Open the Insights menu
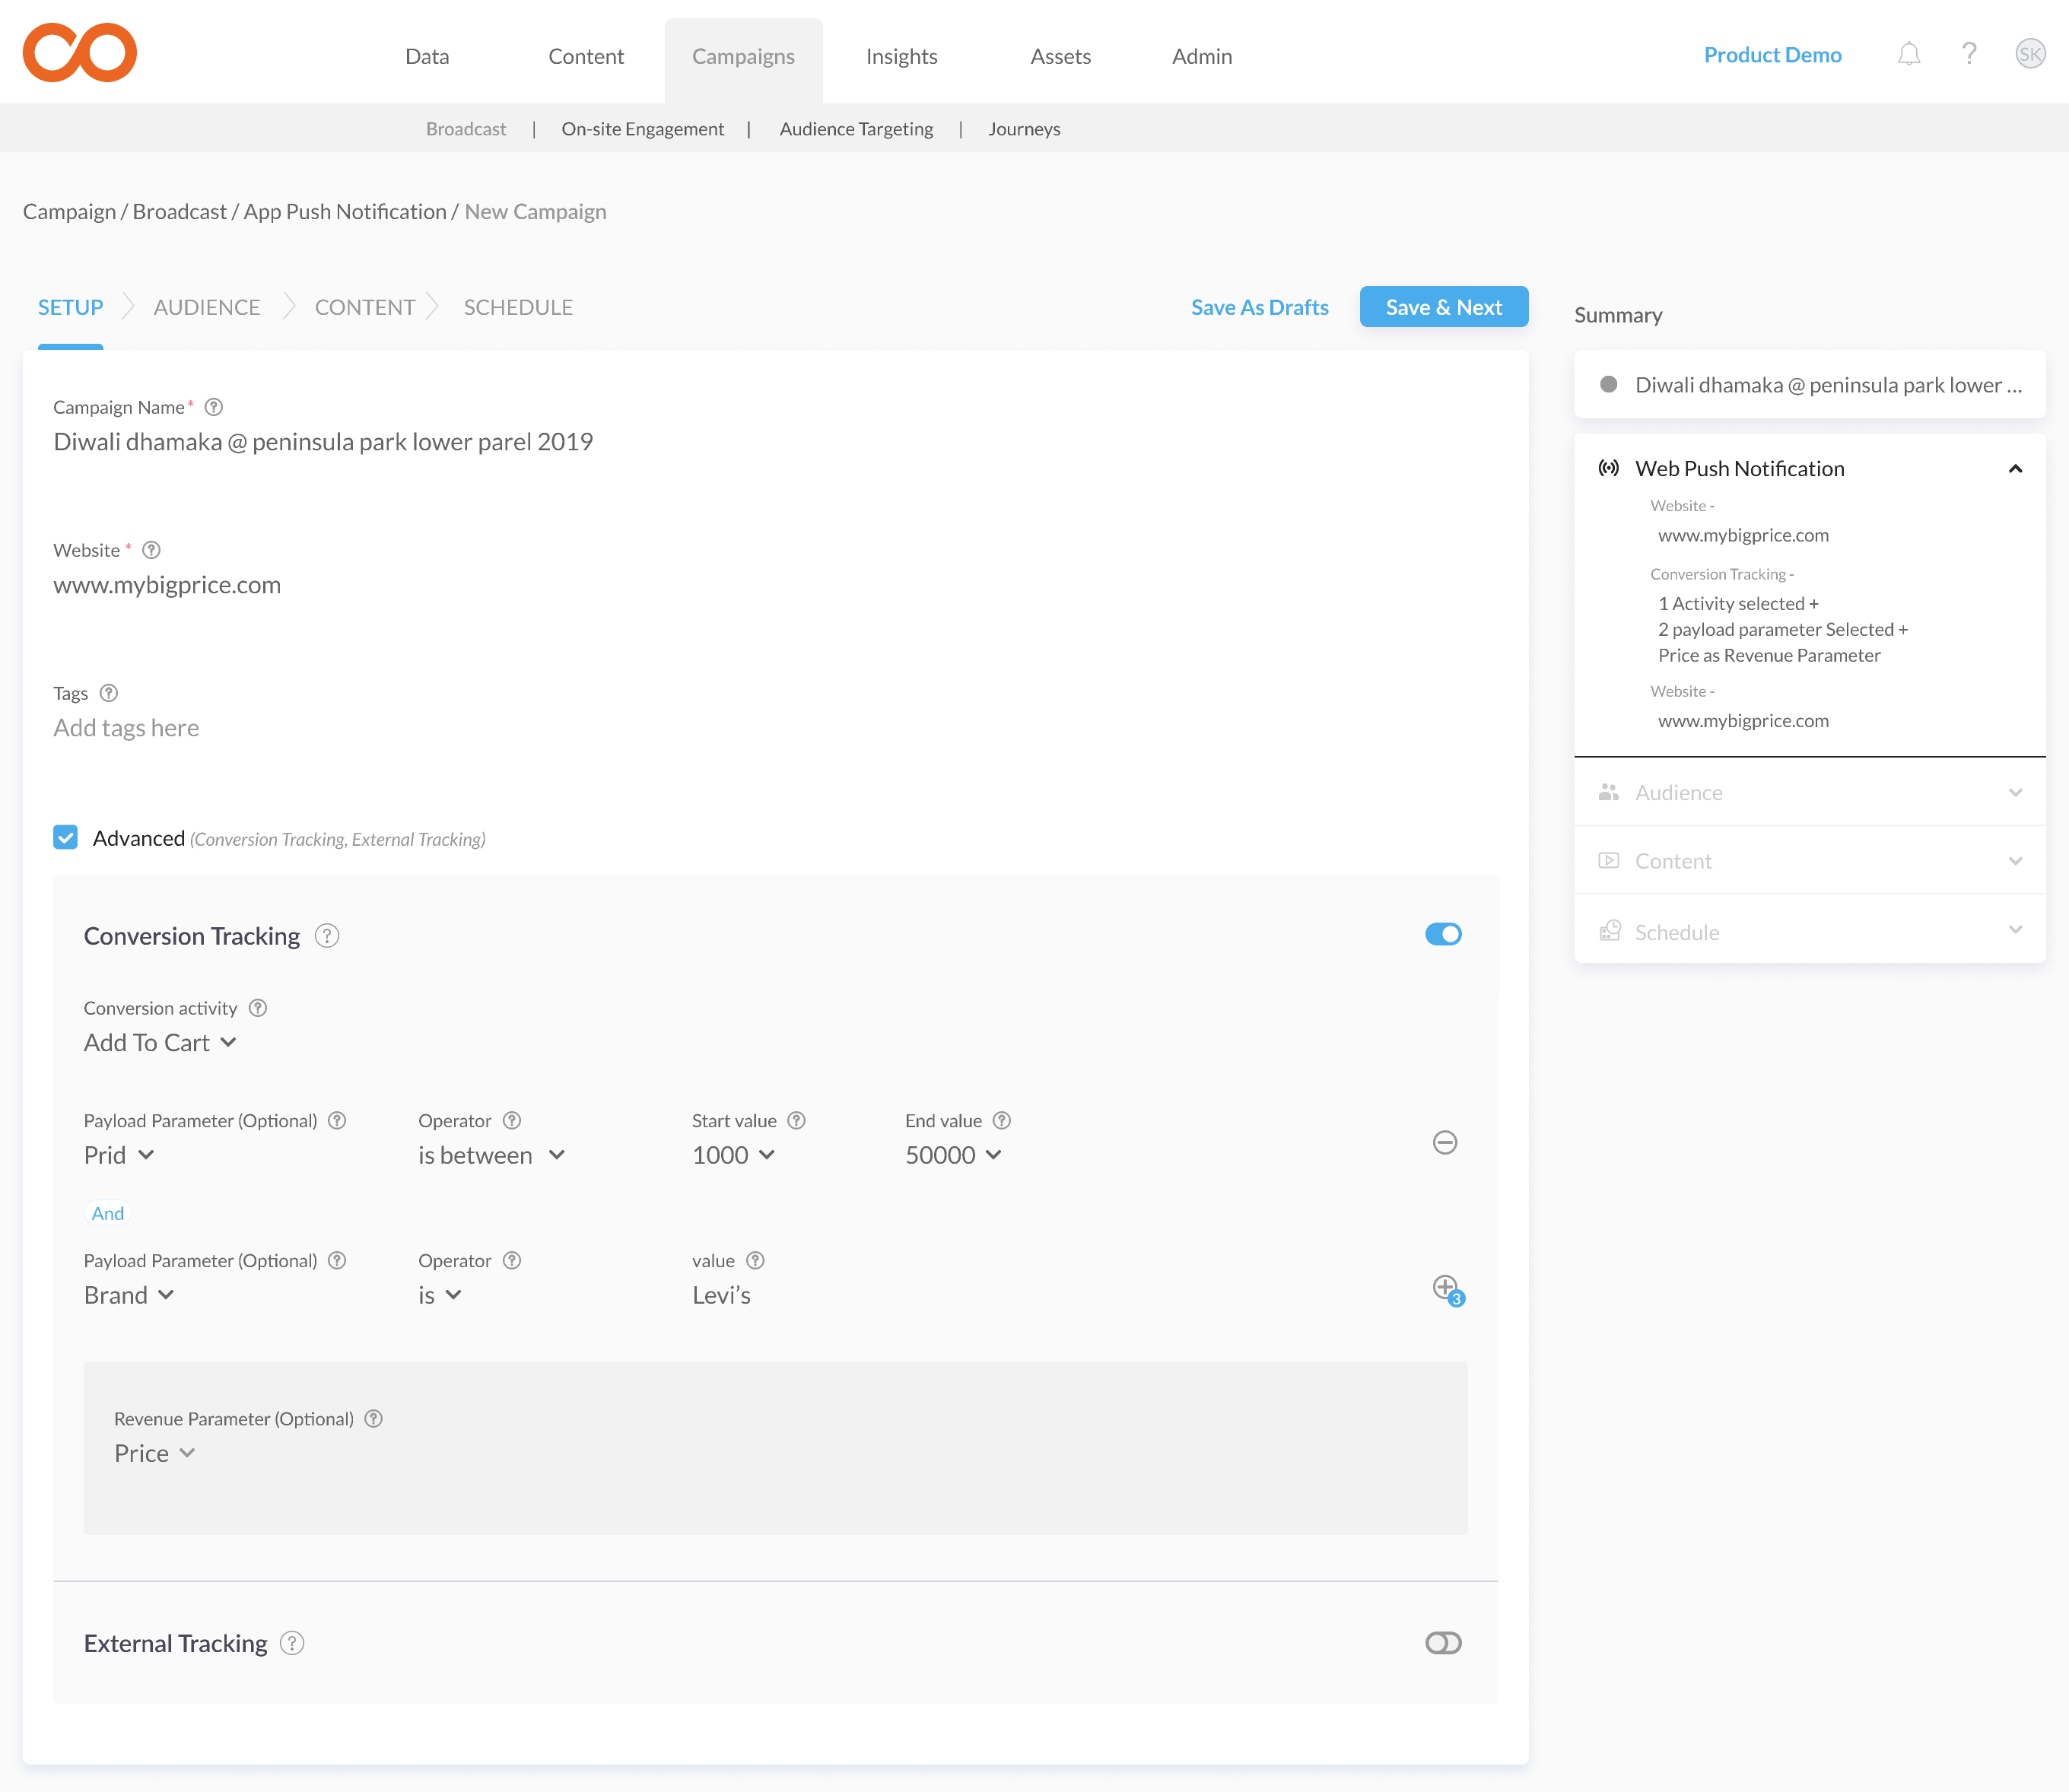The image size is (2069, 1792). click(x=901, y=57)
